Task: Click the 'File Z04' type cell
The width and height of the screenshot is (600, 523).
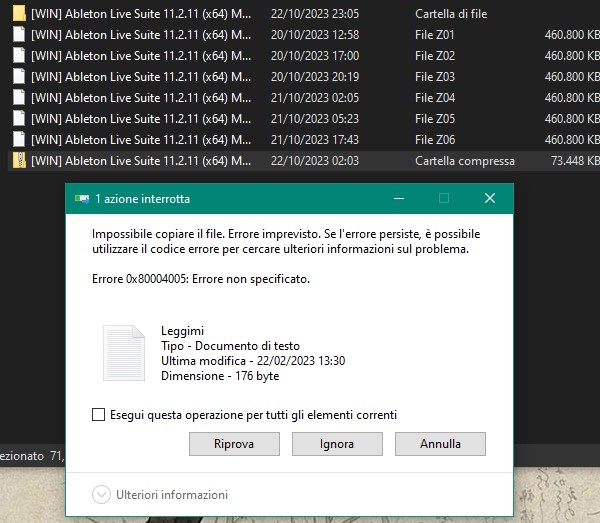Action: point(435,98)
